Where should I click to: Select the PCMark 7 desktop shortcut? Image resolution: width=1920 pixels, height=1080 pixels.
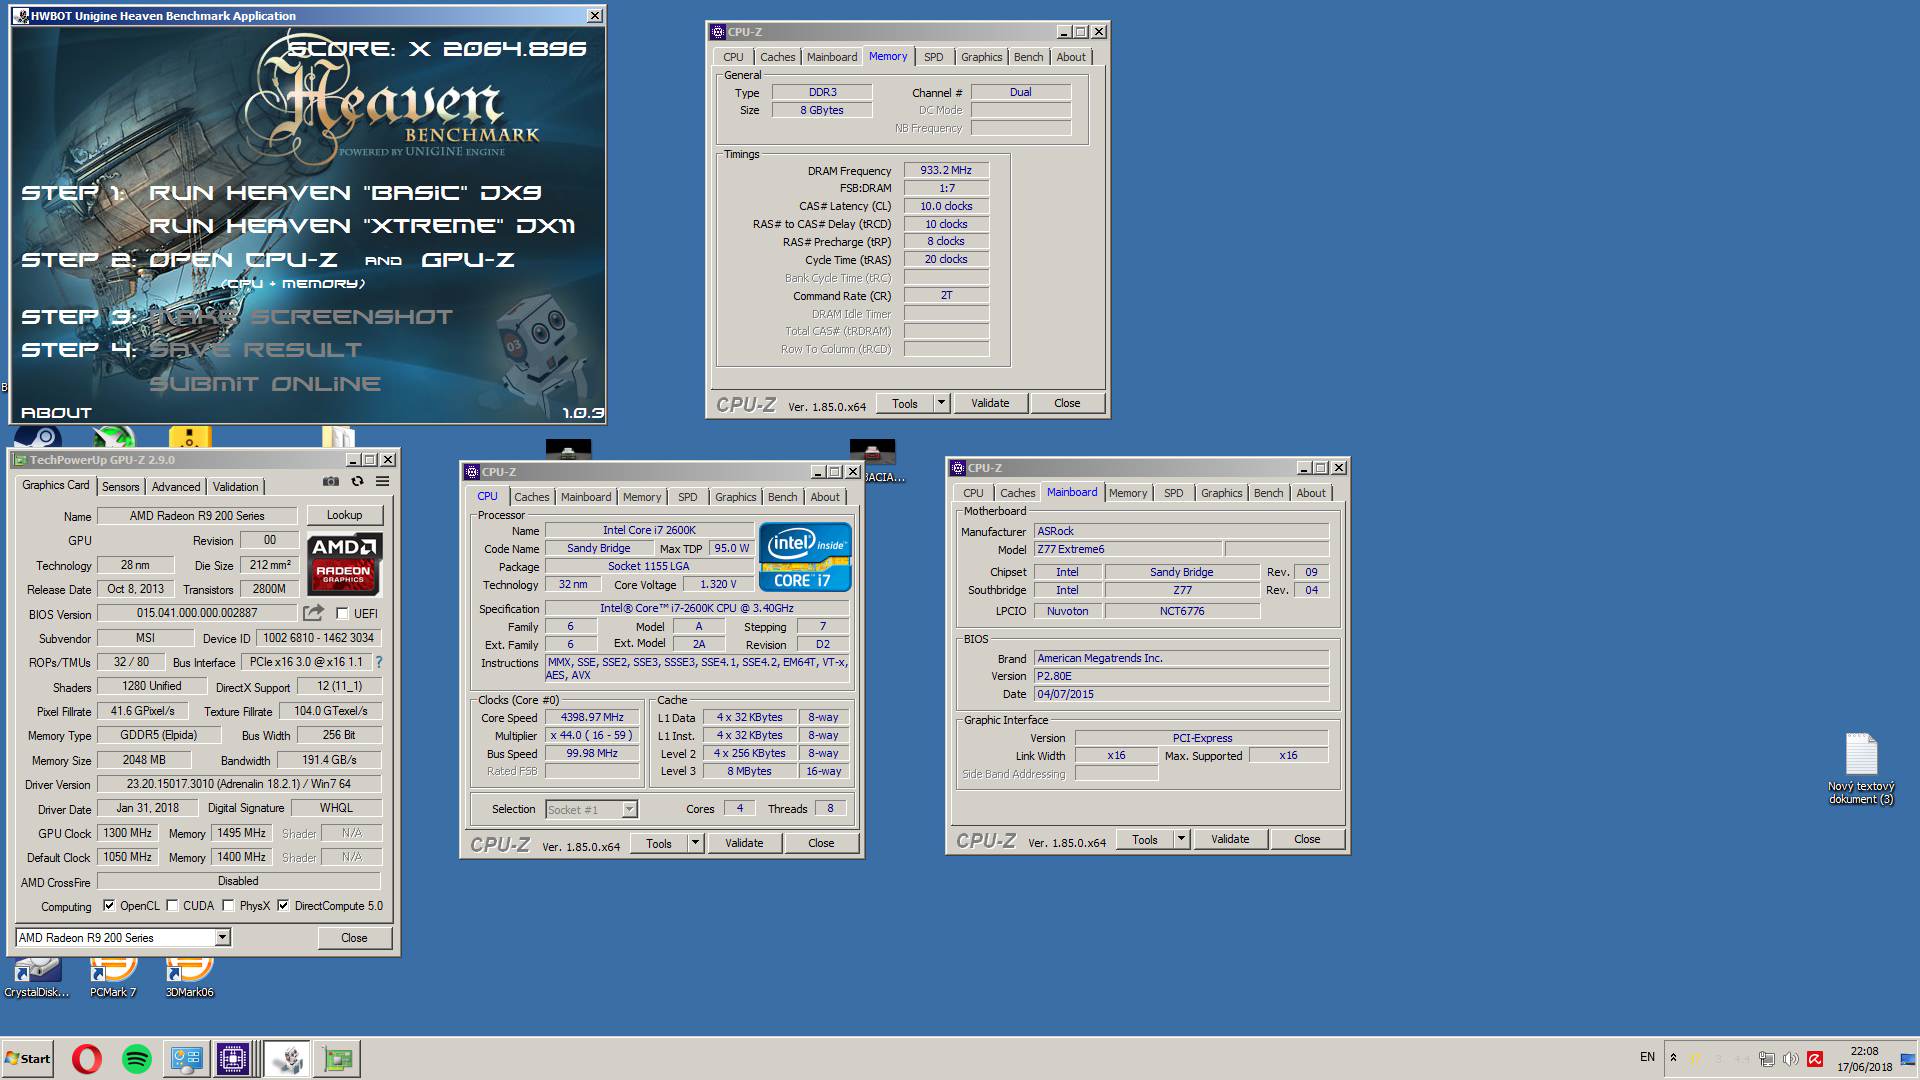(113, 978)
